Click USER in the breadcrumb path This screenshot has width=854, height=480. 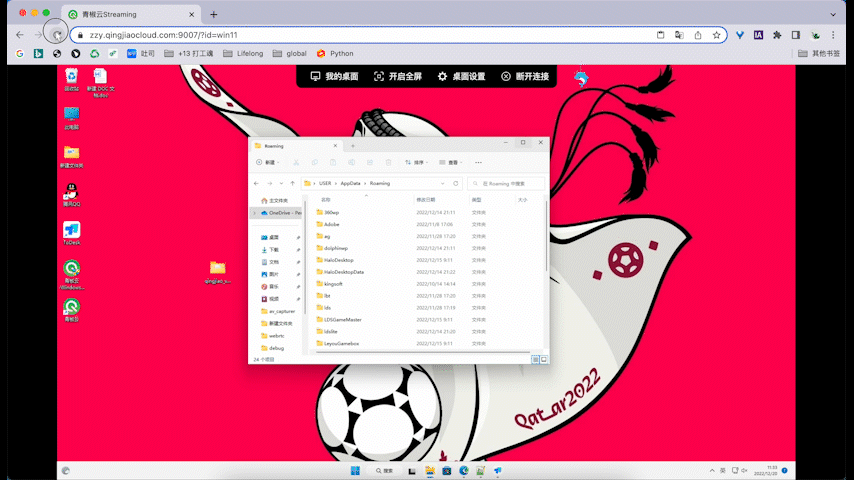(x=325, y=184)
